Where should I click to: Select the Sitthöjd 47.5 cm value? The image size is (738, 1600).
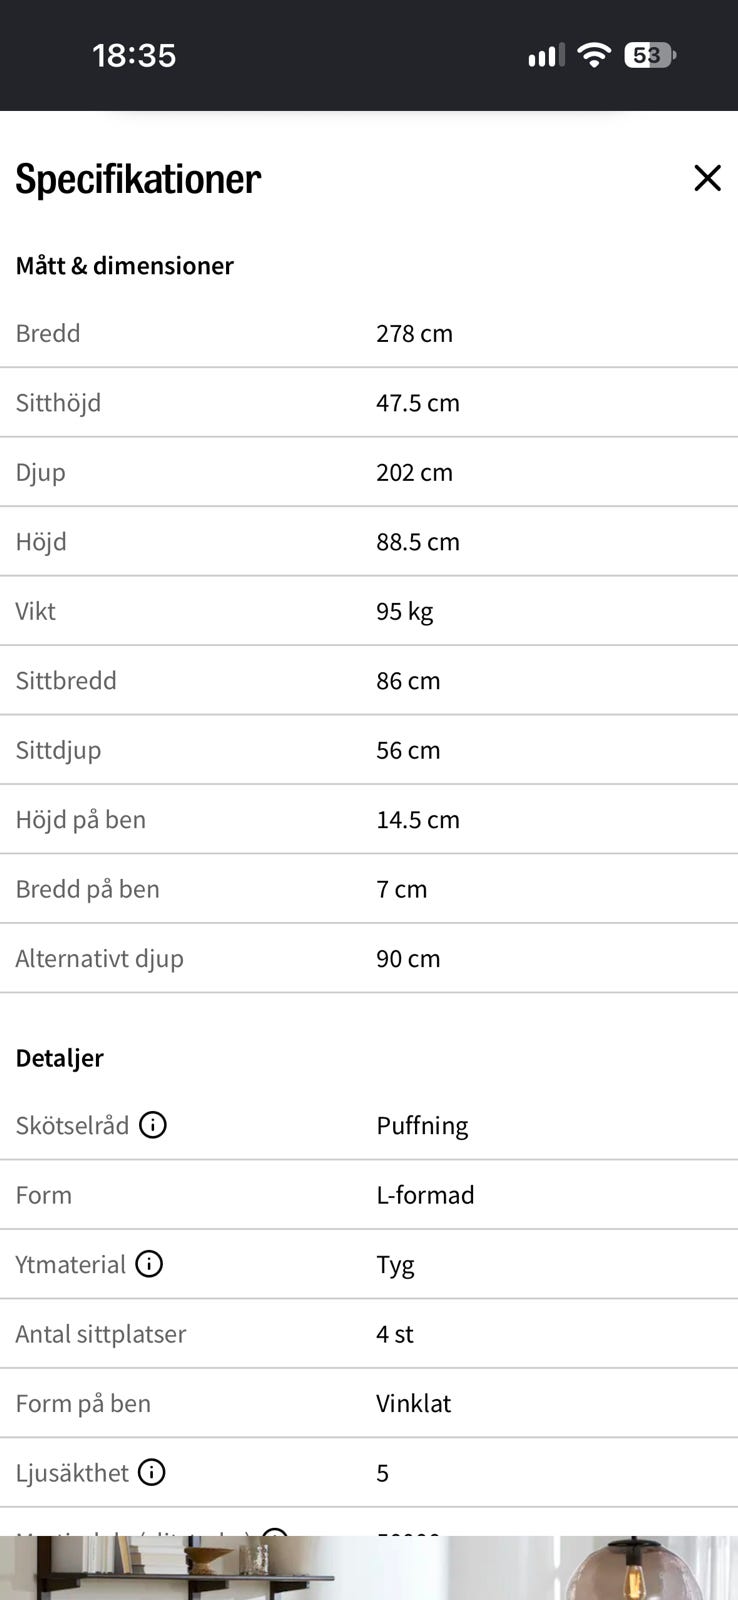(x=418, y=403)
